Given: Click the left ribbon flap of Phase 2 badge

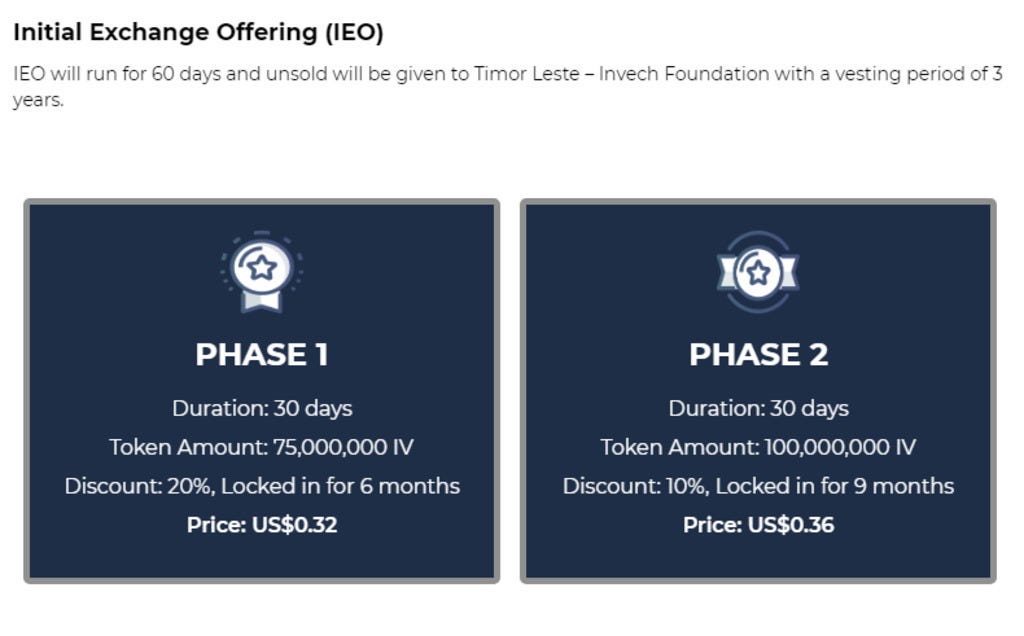Looking at the screenshot, I should pyautogui.click(x=727, y=272).
